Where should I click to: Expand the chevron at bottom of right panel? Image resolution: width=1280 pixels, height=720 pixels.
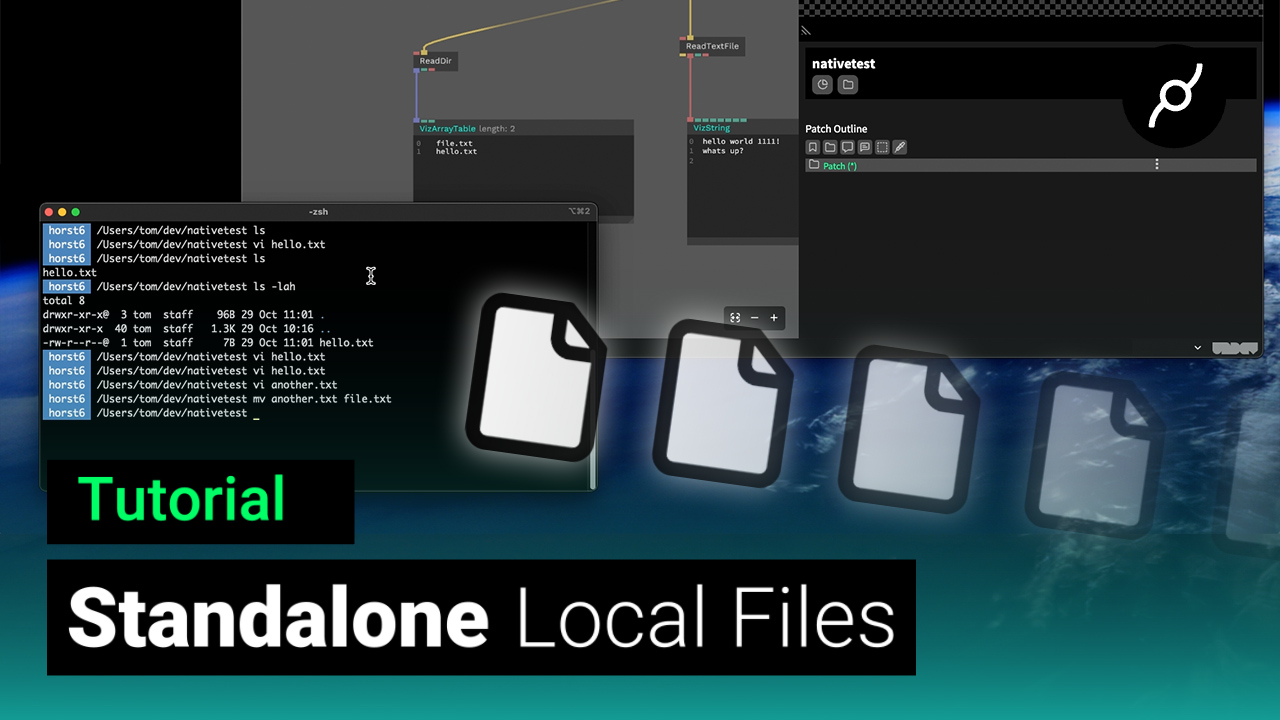1197,347
